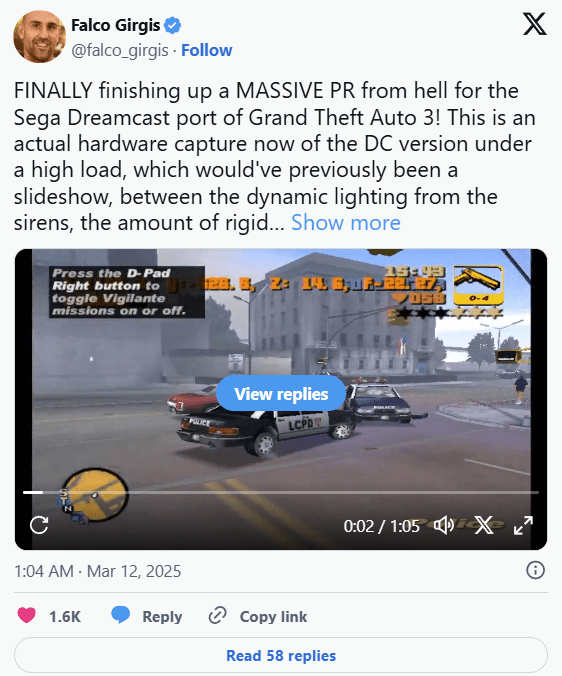
Task: Click the X logo in video controls
Action: point(484,526)
